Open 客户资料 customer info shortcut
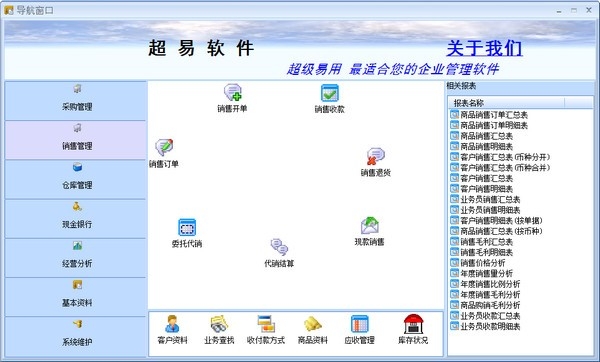The height and width of the screenshot is (362, 600). point(172,329)
